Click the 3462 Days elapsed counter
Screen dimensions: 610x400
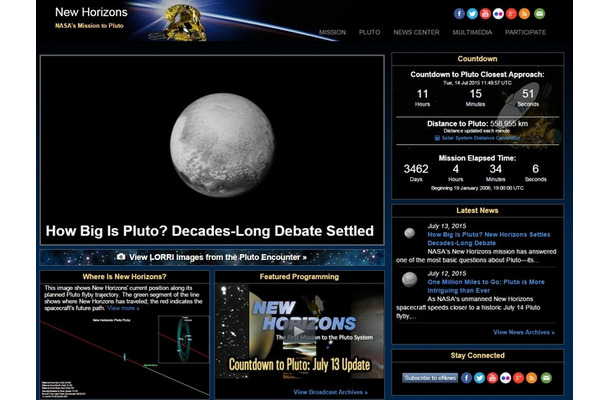tap(416, 173)
